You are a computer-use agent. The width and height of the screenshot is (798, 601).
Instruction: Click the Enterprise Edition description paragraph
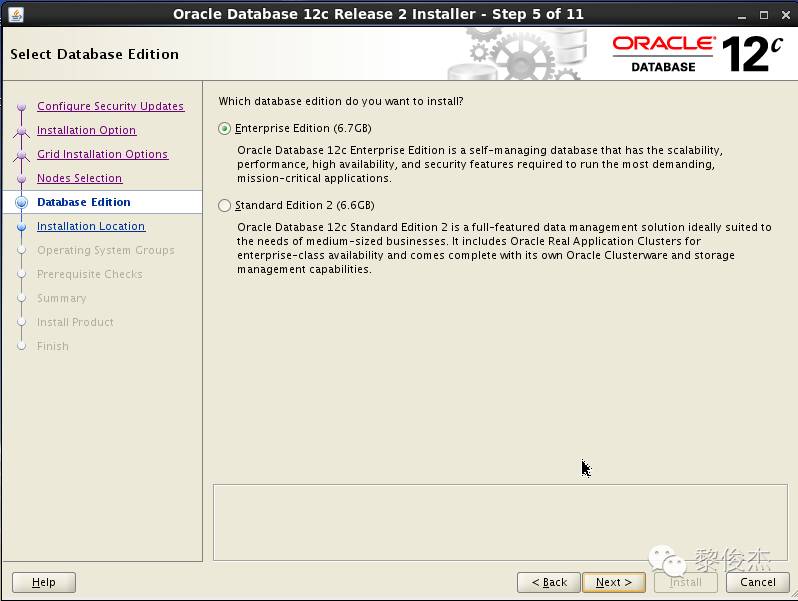pyautogui.click(x=479, y=164)
